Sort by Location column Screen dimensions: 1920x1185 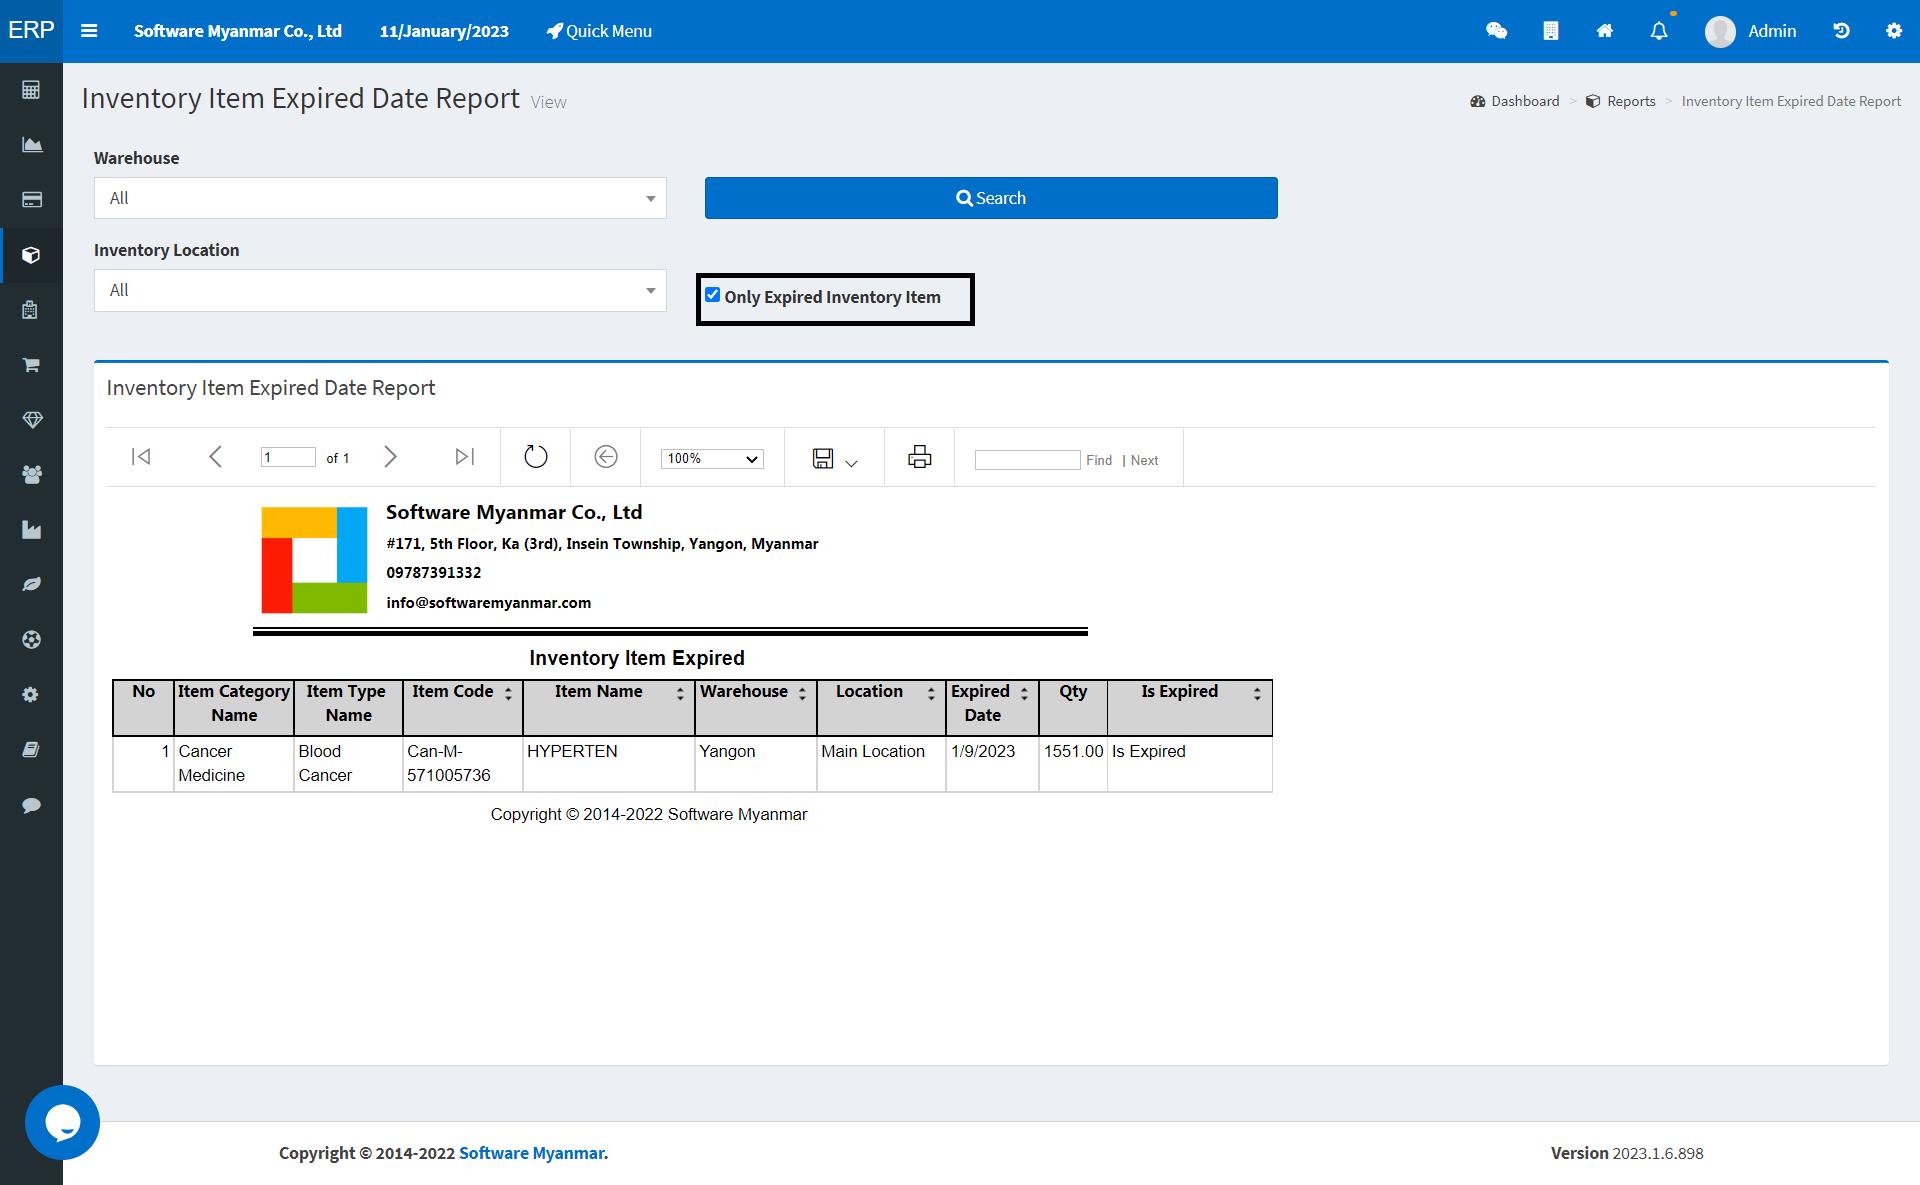click(x=931, y=693)
